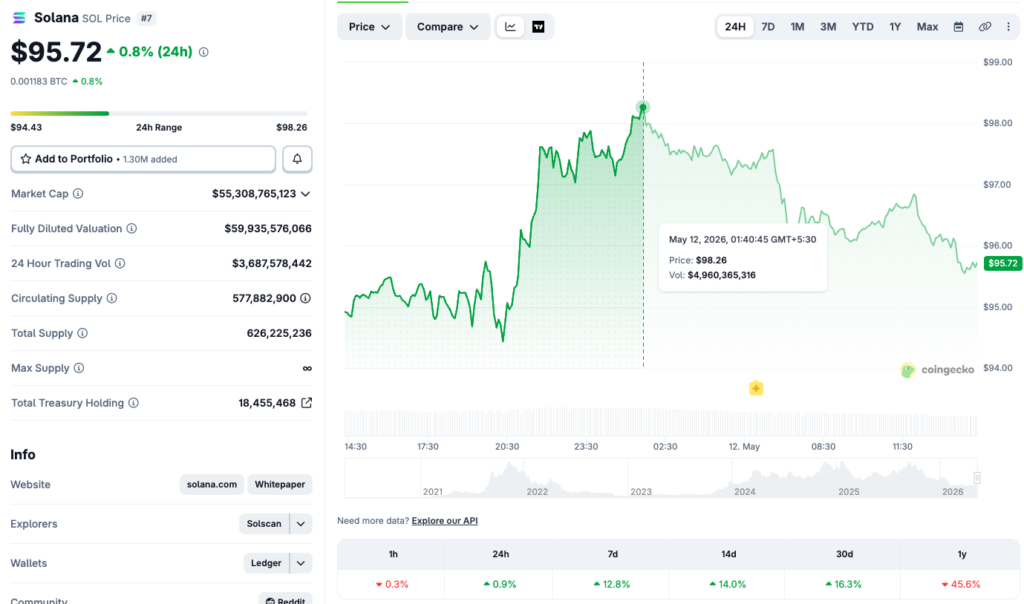The height and width of the screenshot is (604, 1024).
Task: Open the solana.com website link
Action: [212, 485]
